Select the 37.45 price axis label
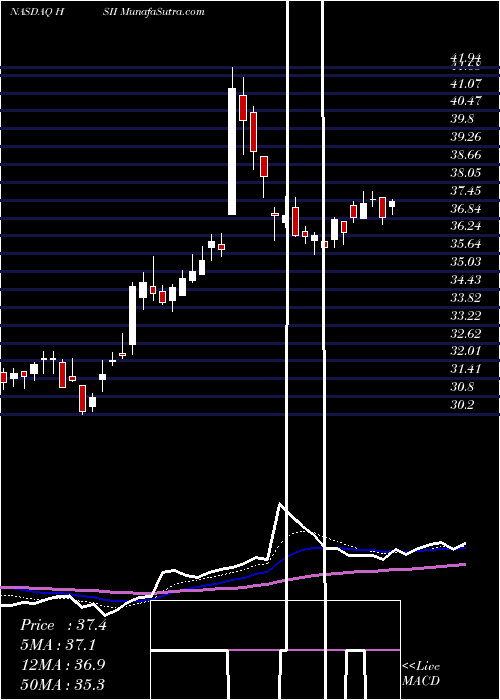Viewport: 500px width, 700px height. (466, 191)
